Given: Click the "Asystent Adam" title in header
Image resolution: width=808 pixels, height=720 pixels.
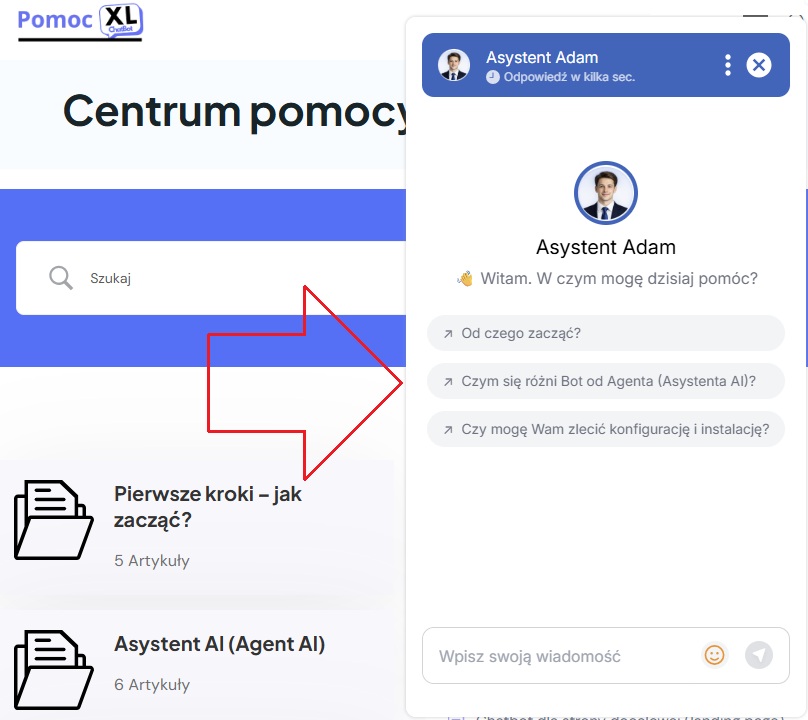Looking at the screenshot, I should tap(542, 57).
